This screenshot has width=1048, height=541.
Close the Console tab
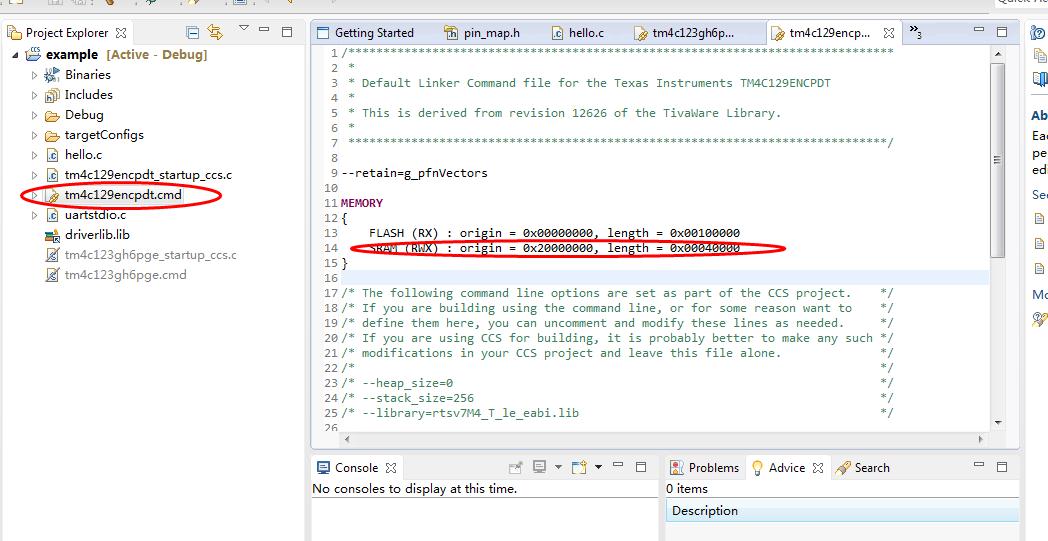(x=391, y=468)
